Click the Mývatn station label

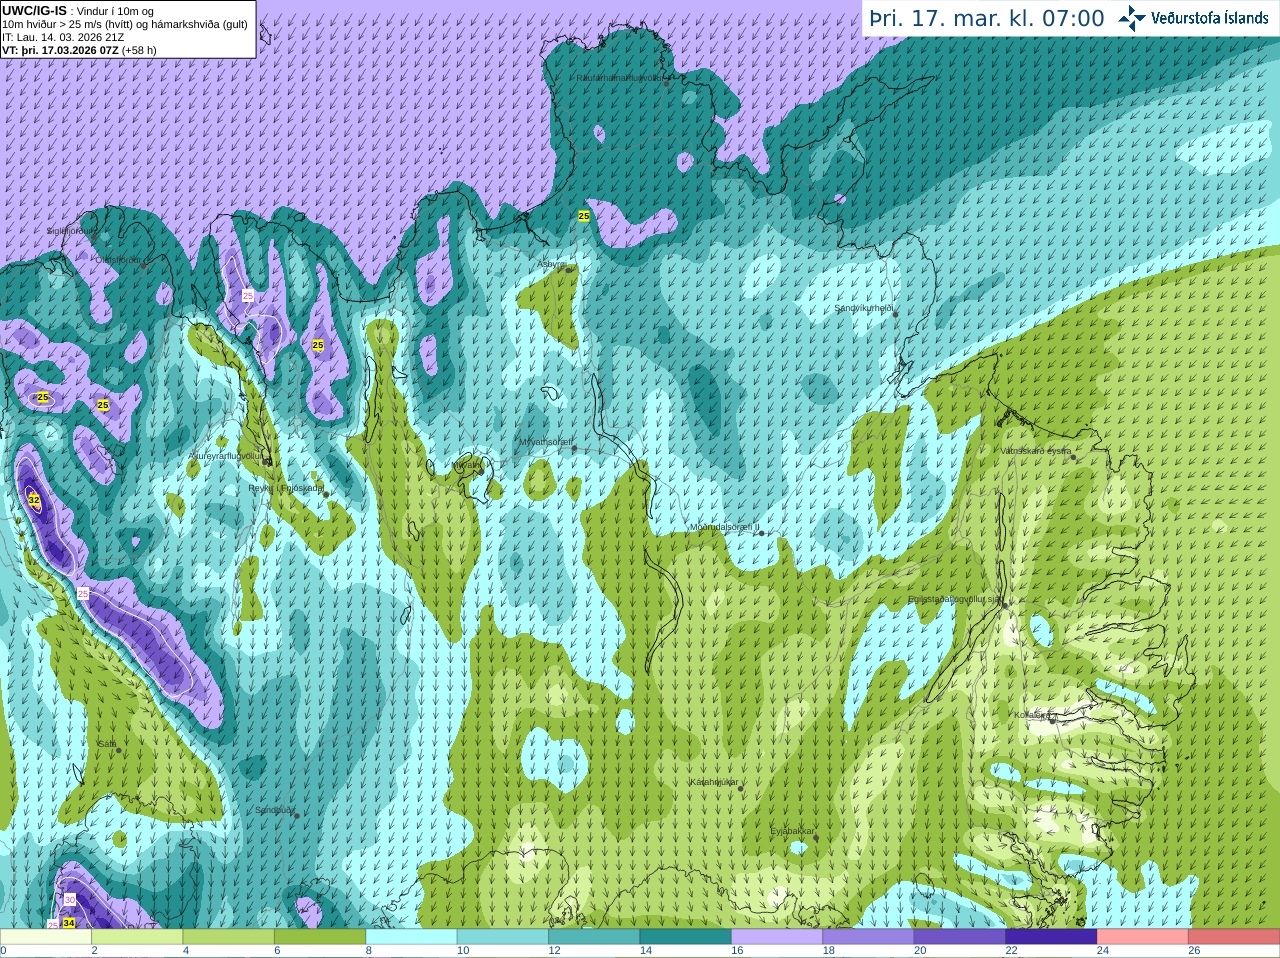467,465
